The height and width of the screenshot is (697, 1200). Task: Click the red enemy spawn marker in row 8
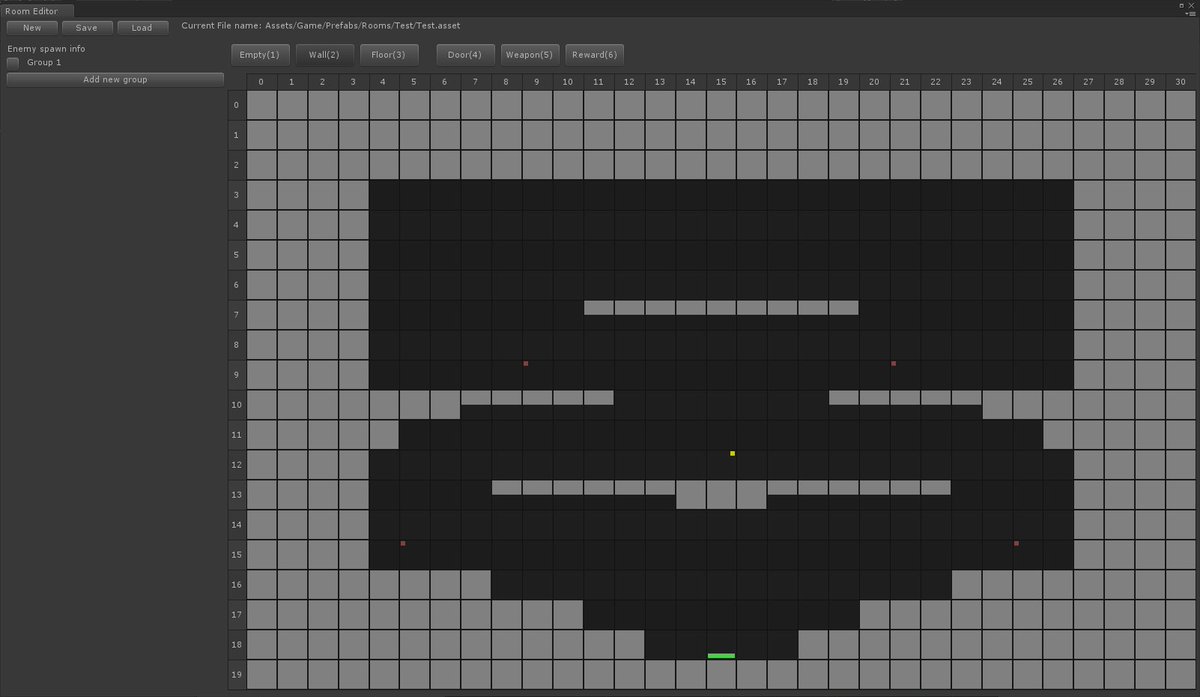point(525,363)
